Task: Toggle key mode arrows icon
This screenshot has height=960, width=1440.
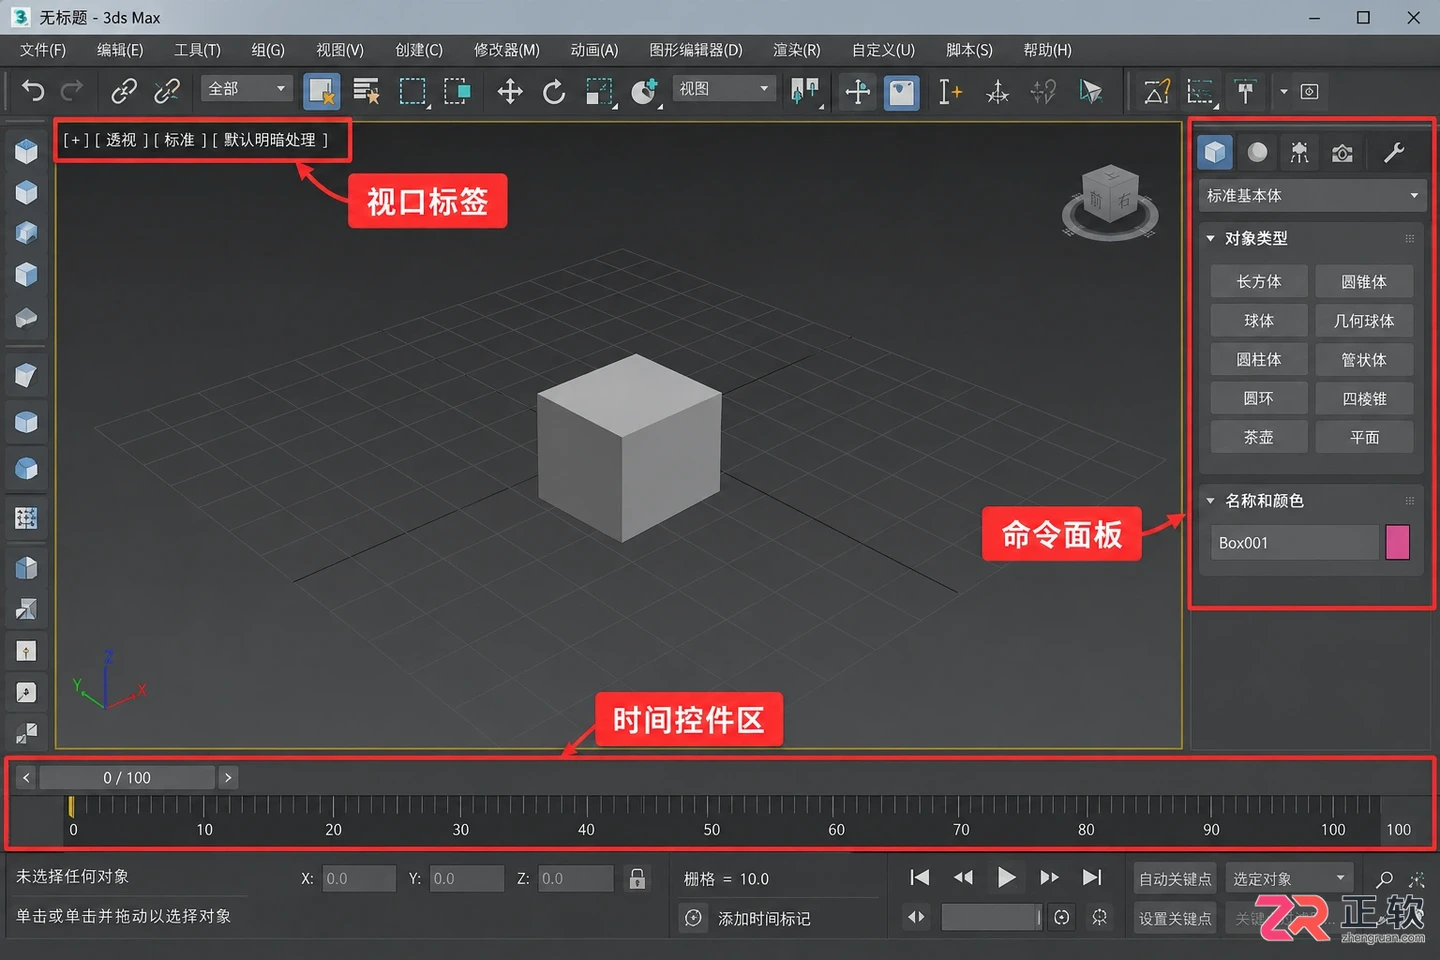Action: [x=916, y=917]
